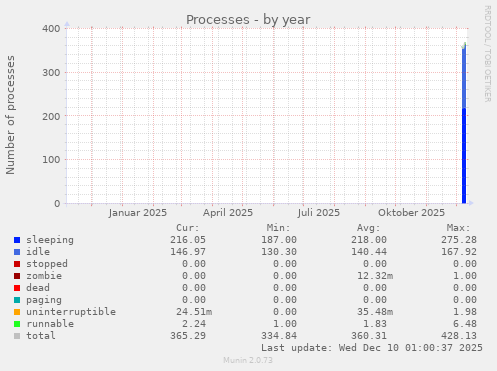
Task: Click sleeping maximum value 275.28
Action: [459, 240]
